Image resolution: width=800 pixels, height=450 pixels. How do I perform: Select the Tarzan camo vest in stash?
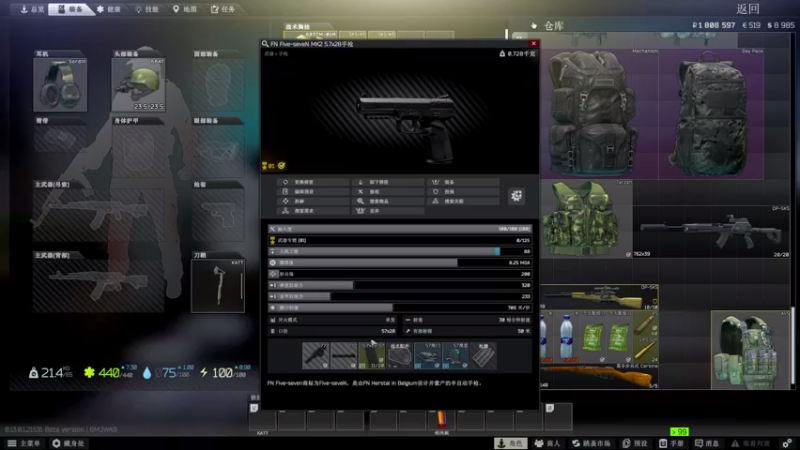[x=587, y=218]
